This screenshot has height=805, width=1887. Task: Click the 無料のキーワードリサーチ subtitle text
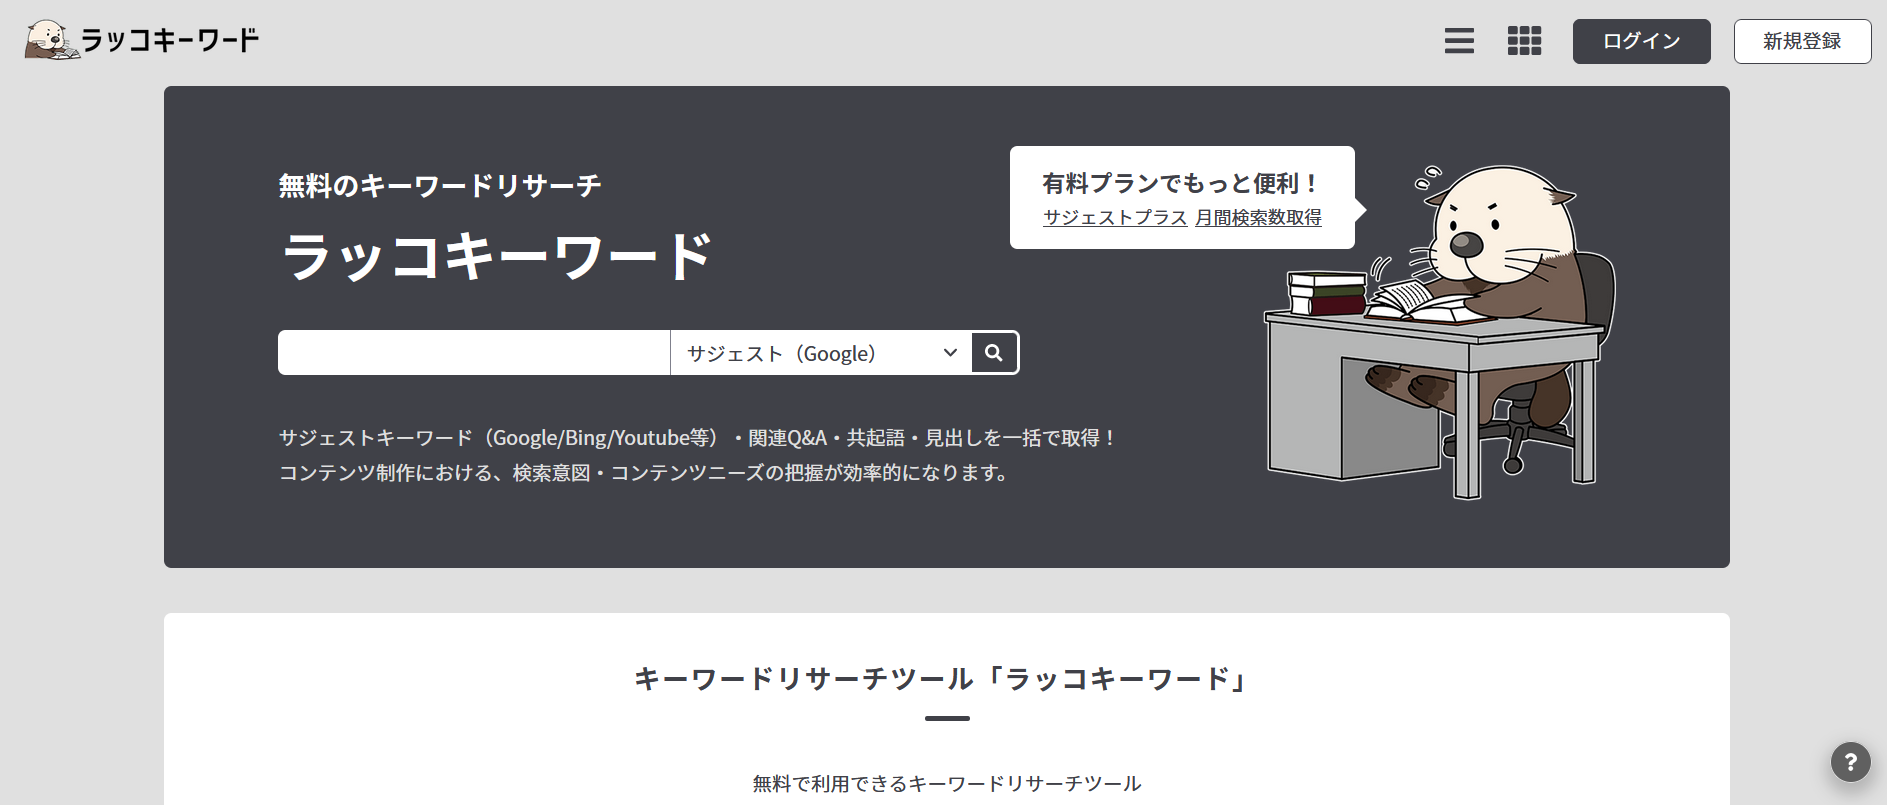click(x=440, y=186)
